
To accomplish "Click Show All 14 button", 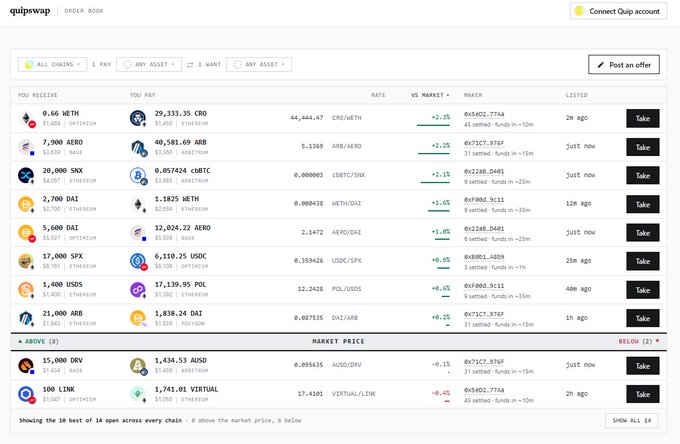I will [x=631, y=420].
